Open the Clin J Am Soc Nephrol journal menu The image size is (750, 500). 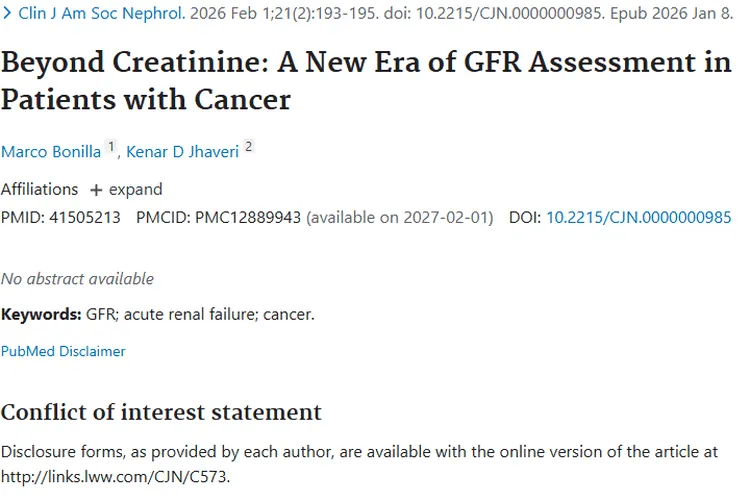98,16
